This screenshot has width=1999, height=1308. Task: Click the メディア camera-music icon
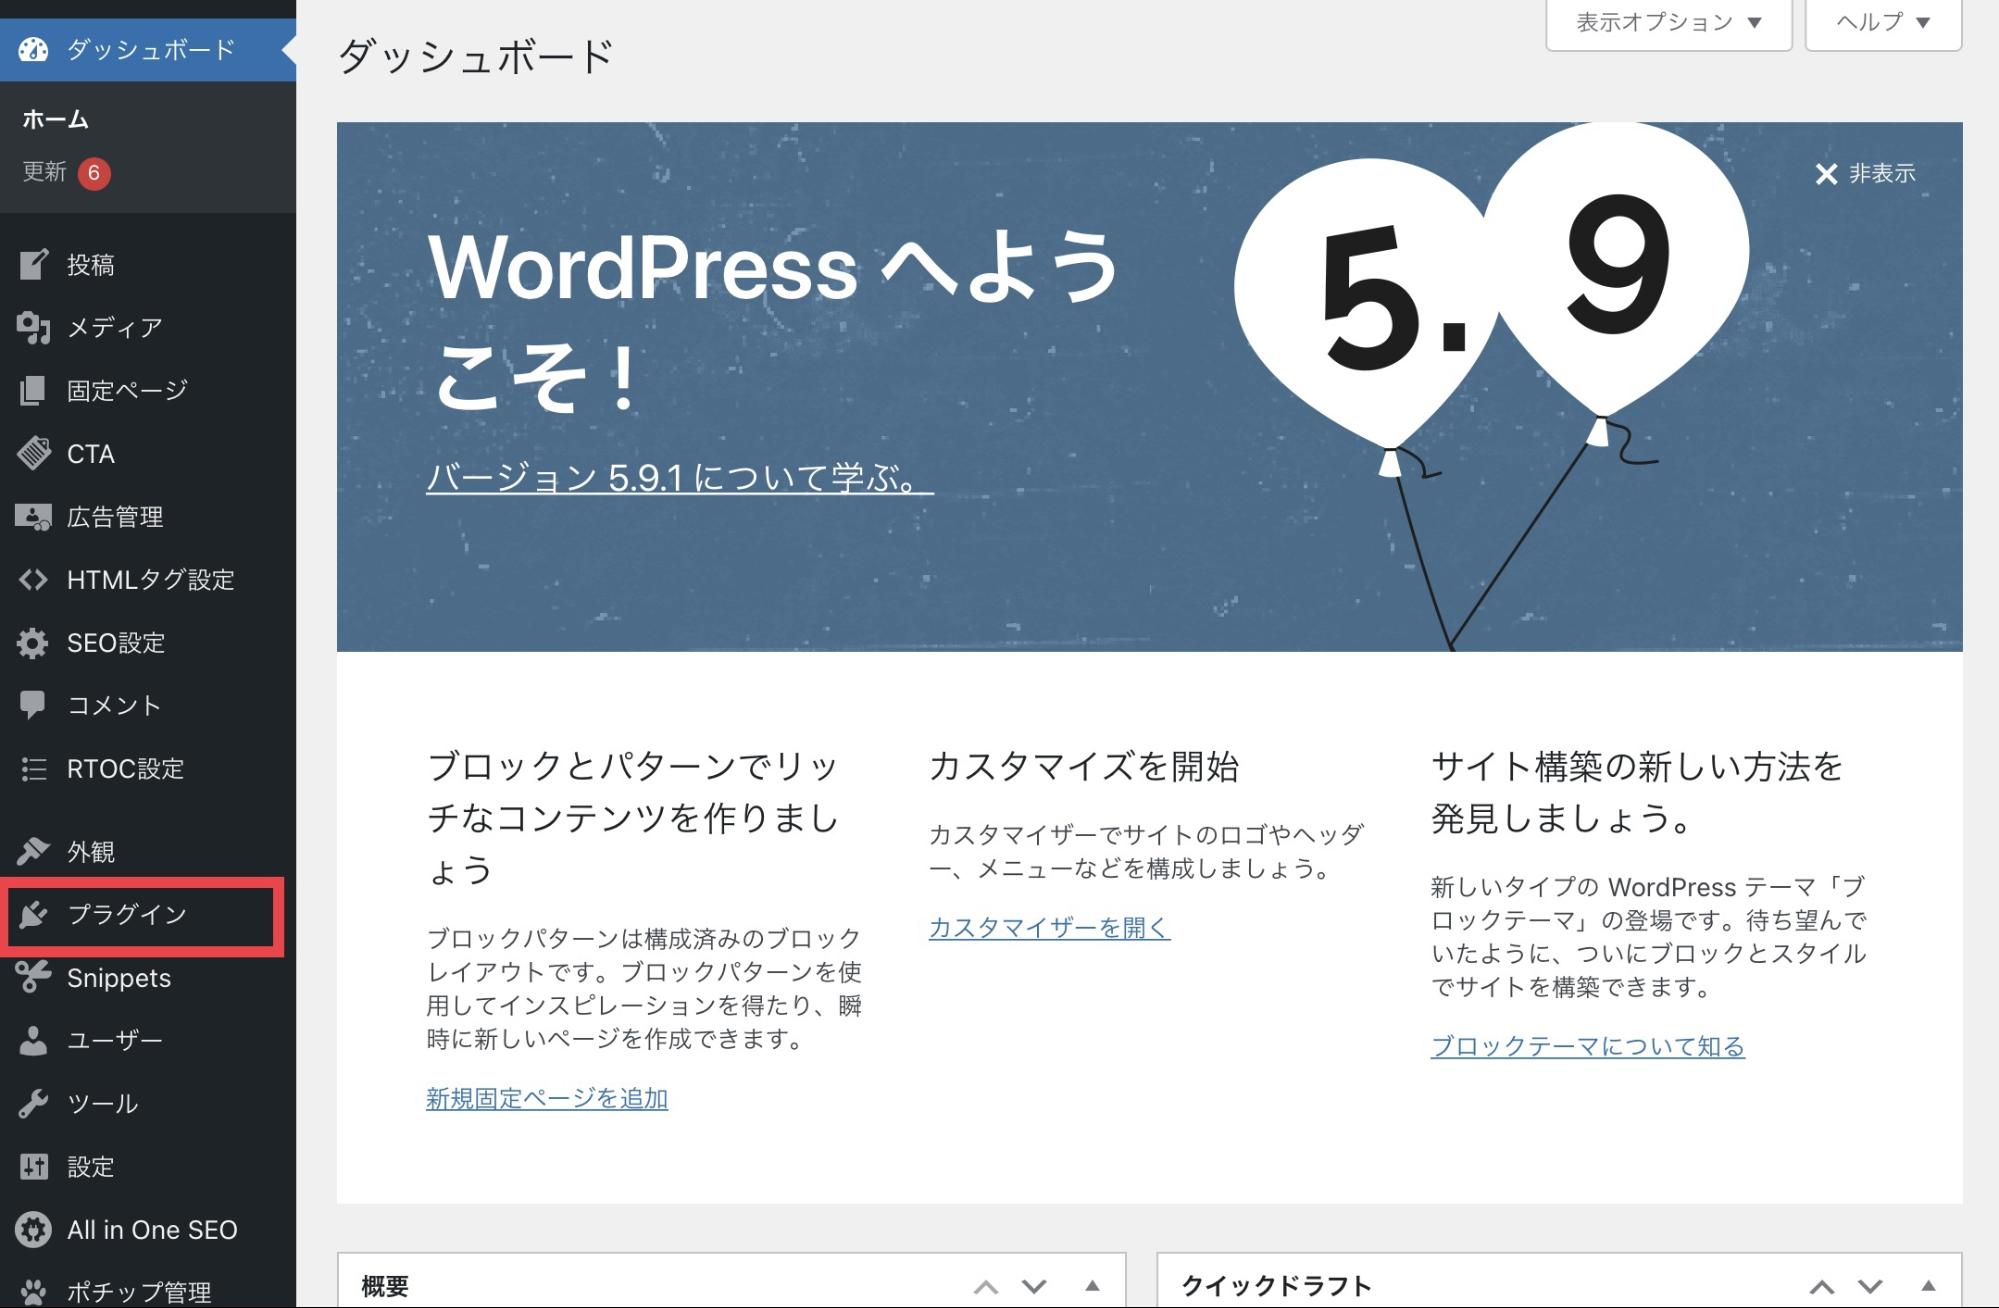click(x=33, y=327)
